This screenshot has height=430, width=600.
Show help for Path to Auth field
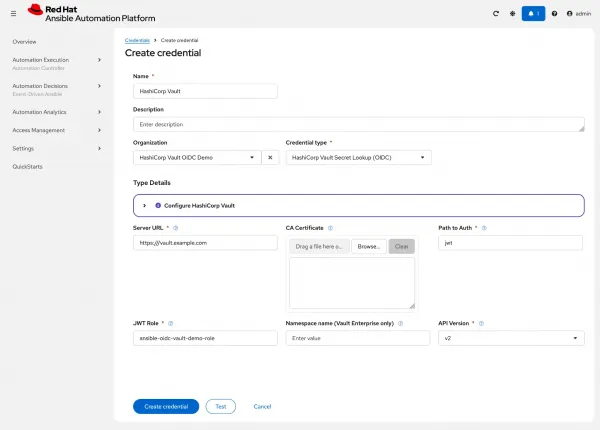pos(484,228)
